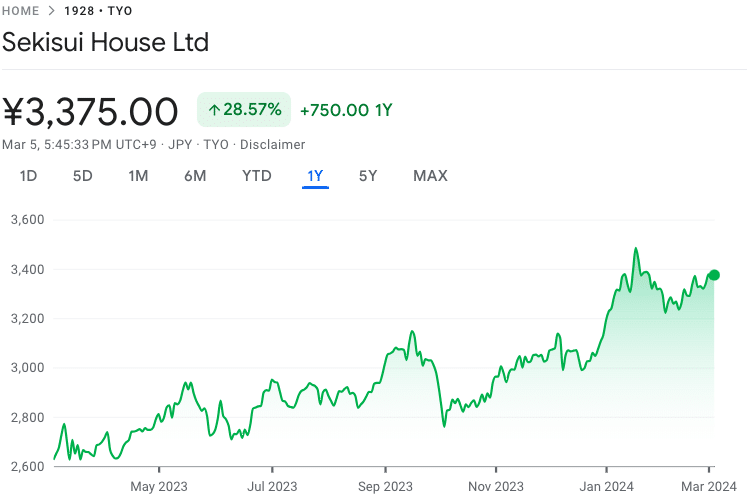Screen dimensions: 747x501
Task: Select the 1D time range tab
Action: (28, 176)
